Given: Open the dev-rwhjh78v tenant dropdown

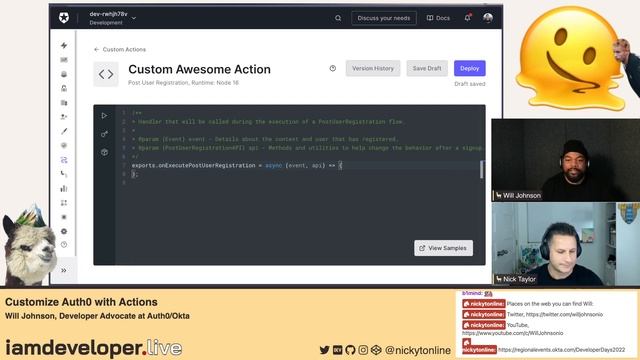Looking at the screenshot, I should pyautogui.click(x=113, y=18).
